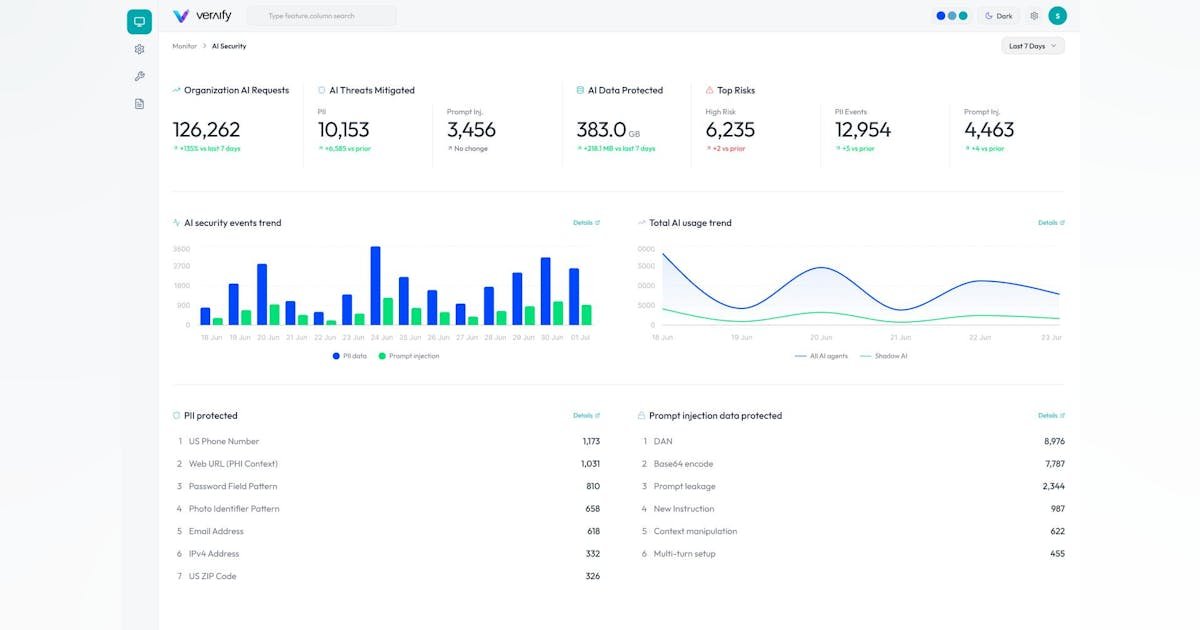Select the New Instruction row

pyautogui.click(x=852, y=509)
